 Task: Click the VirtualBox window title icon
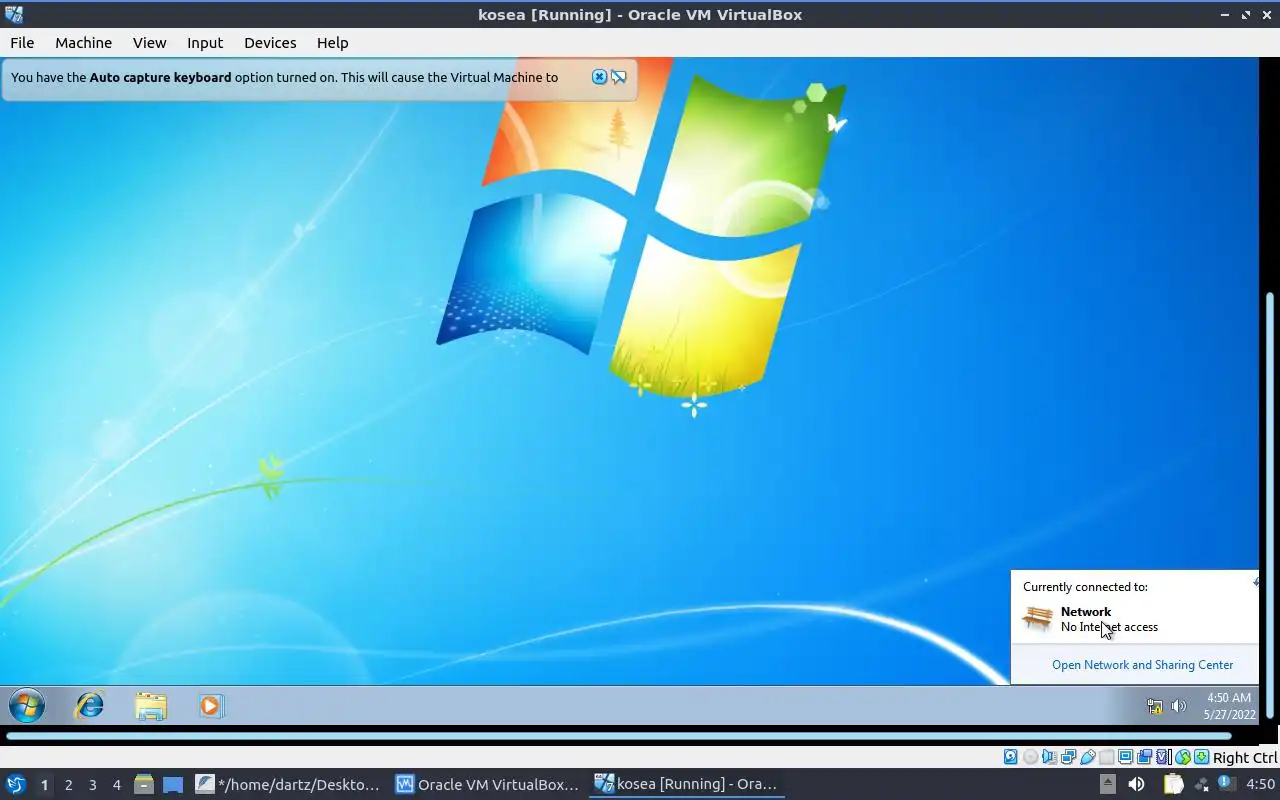pyautogui.click(x=13, y=14)
